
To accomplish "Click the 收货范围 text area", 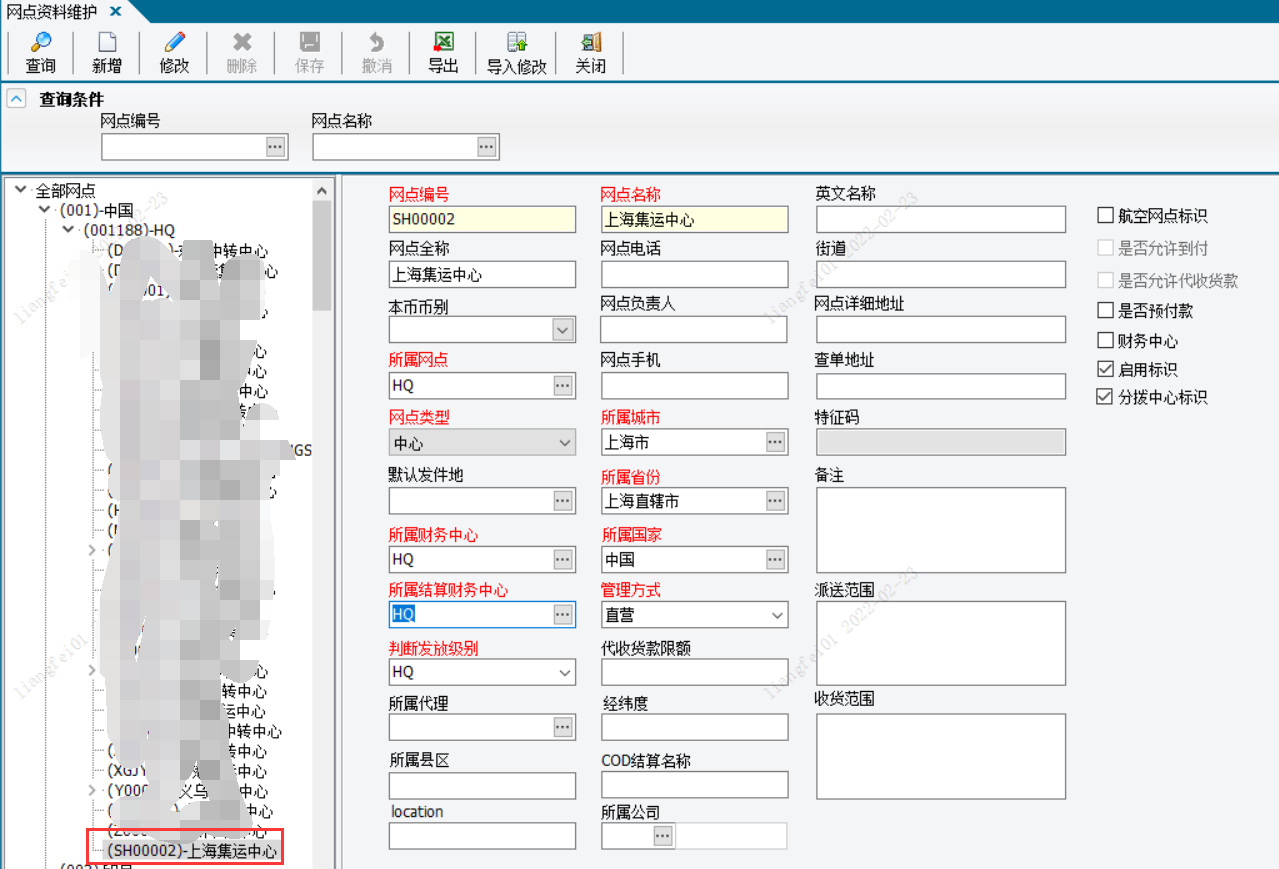I will (x=941, y=756).
